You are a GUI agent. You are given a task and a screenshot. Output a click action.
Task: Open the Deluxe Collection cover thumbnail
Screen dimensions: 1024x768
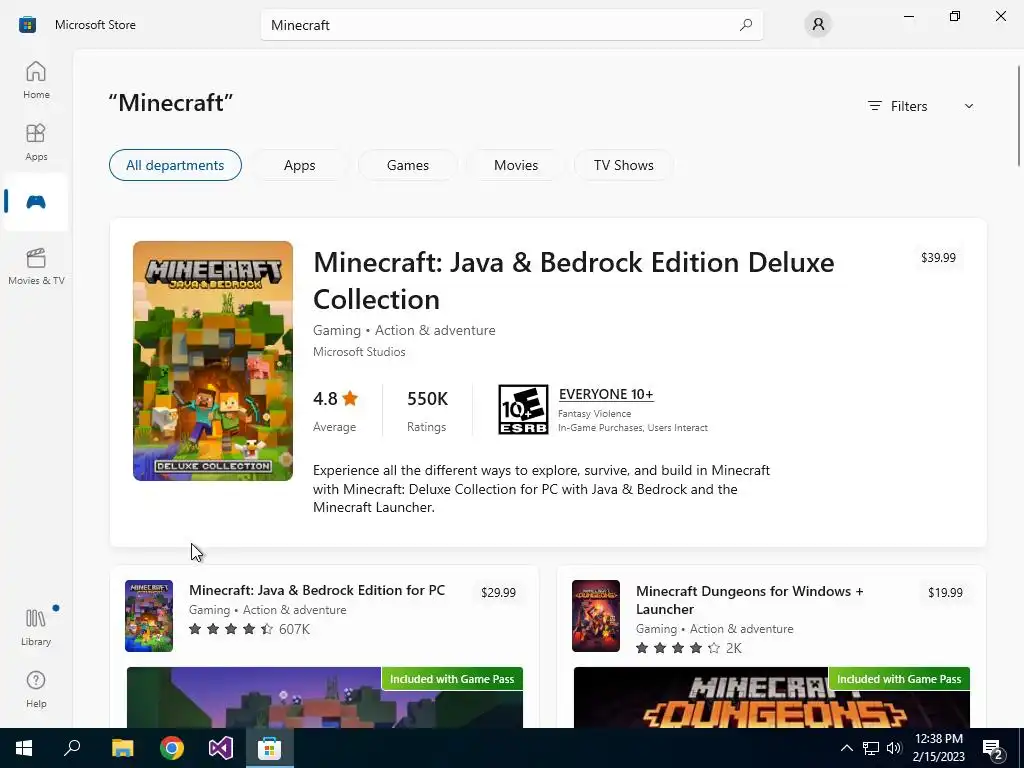(x=213, y=361)
